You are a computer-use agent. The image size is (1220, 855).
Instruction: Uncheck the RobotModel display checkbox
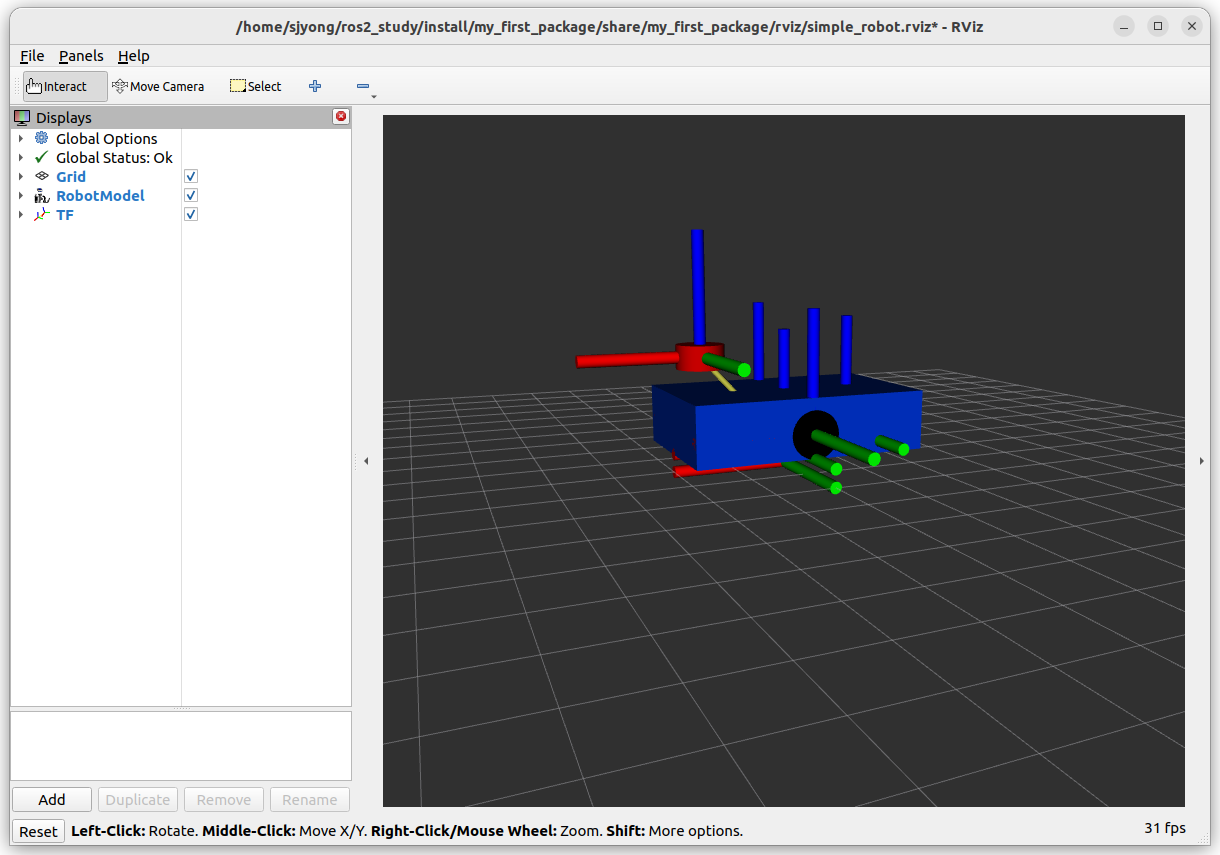191,195
